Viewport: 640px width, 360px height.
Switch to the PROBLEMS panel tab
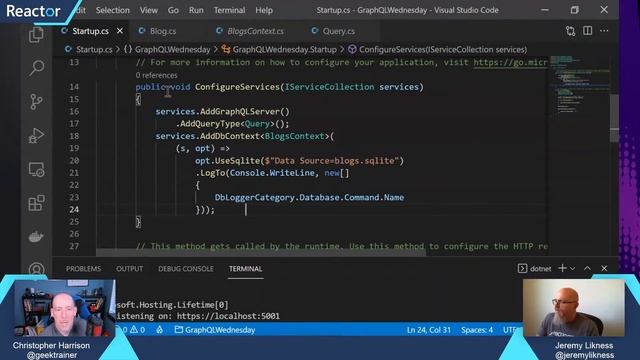click(83, 269)
